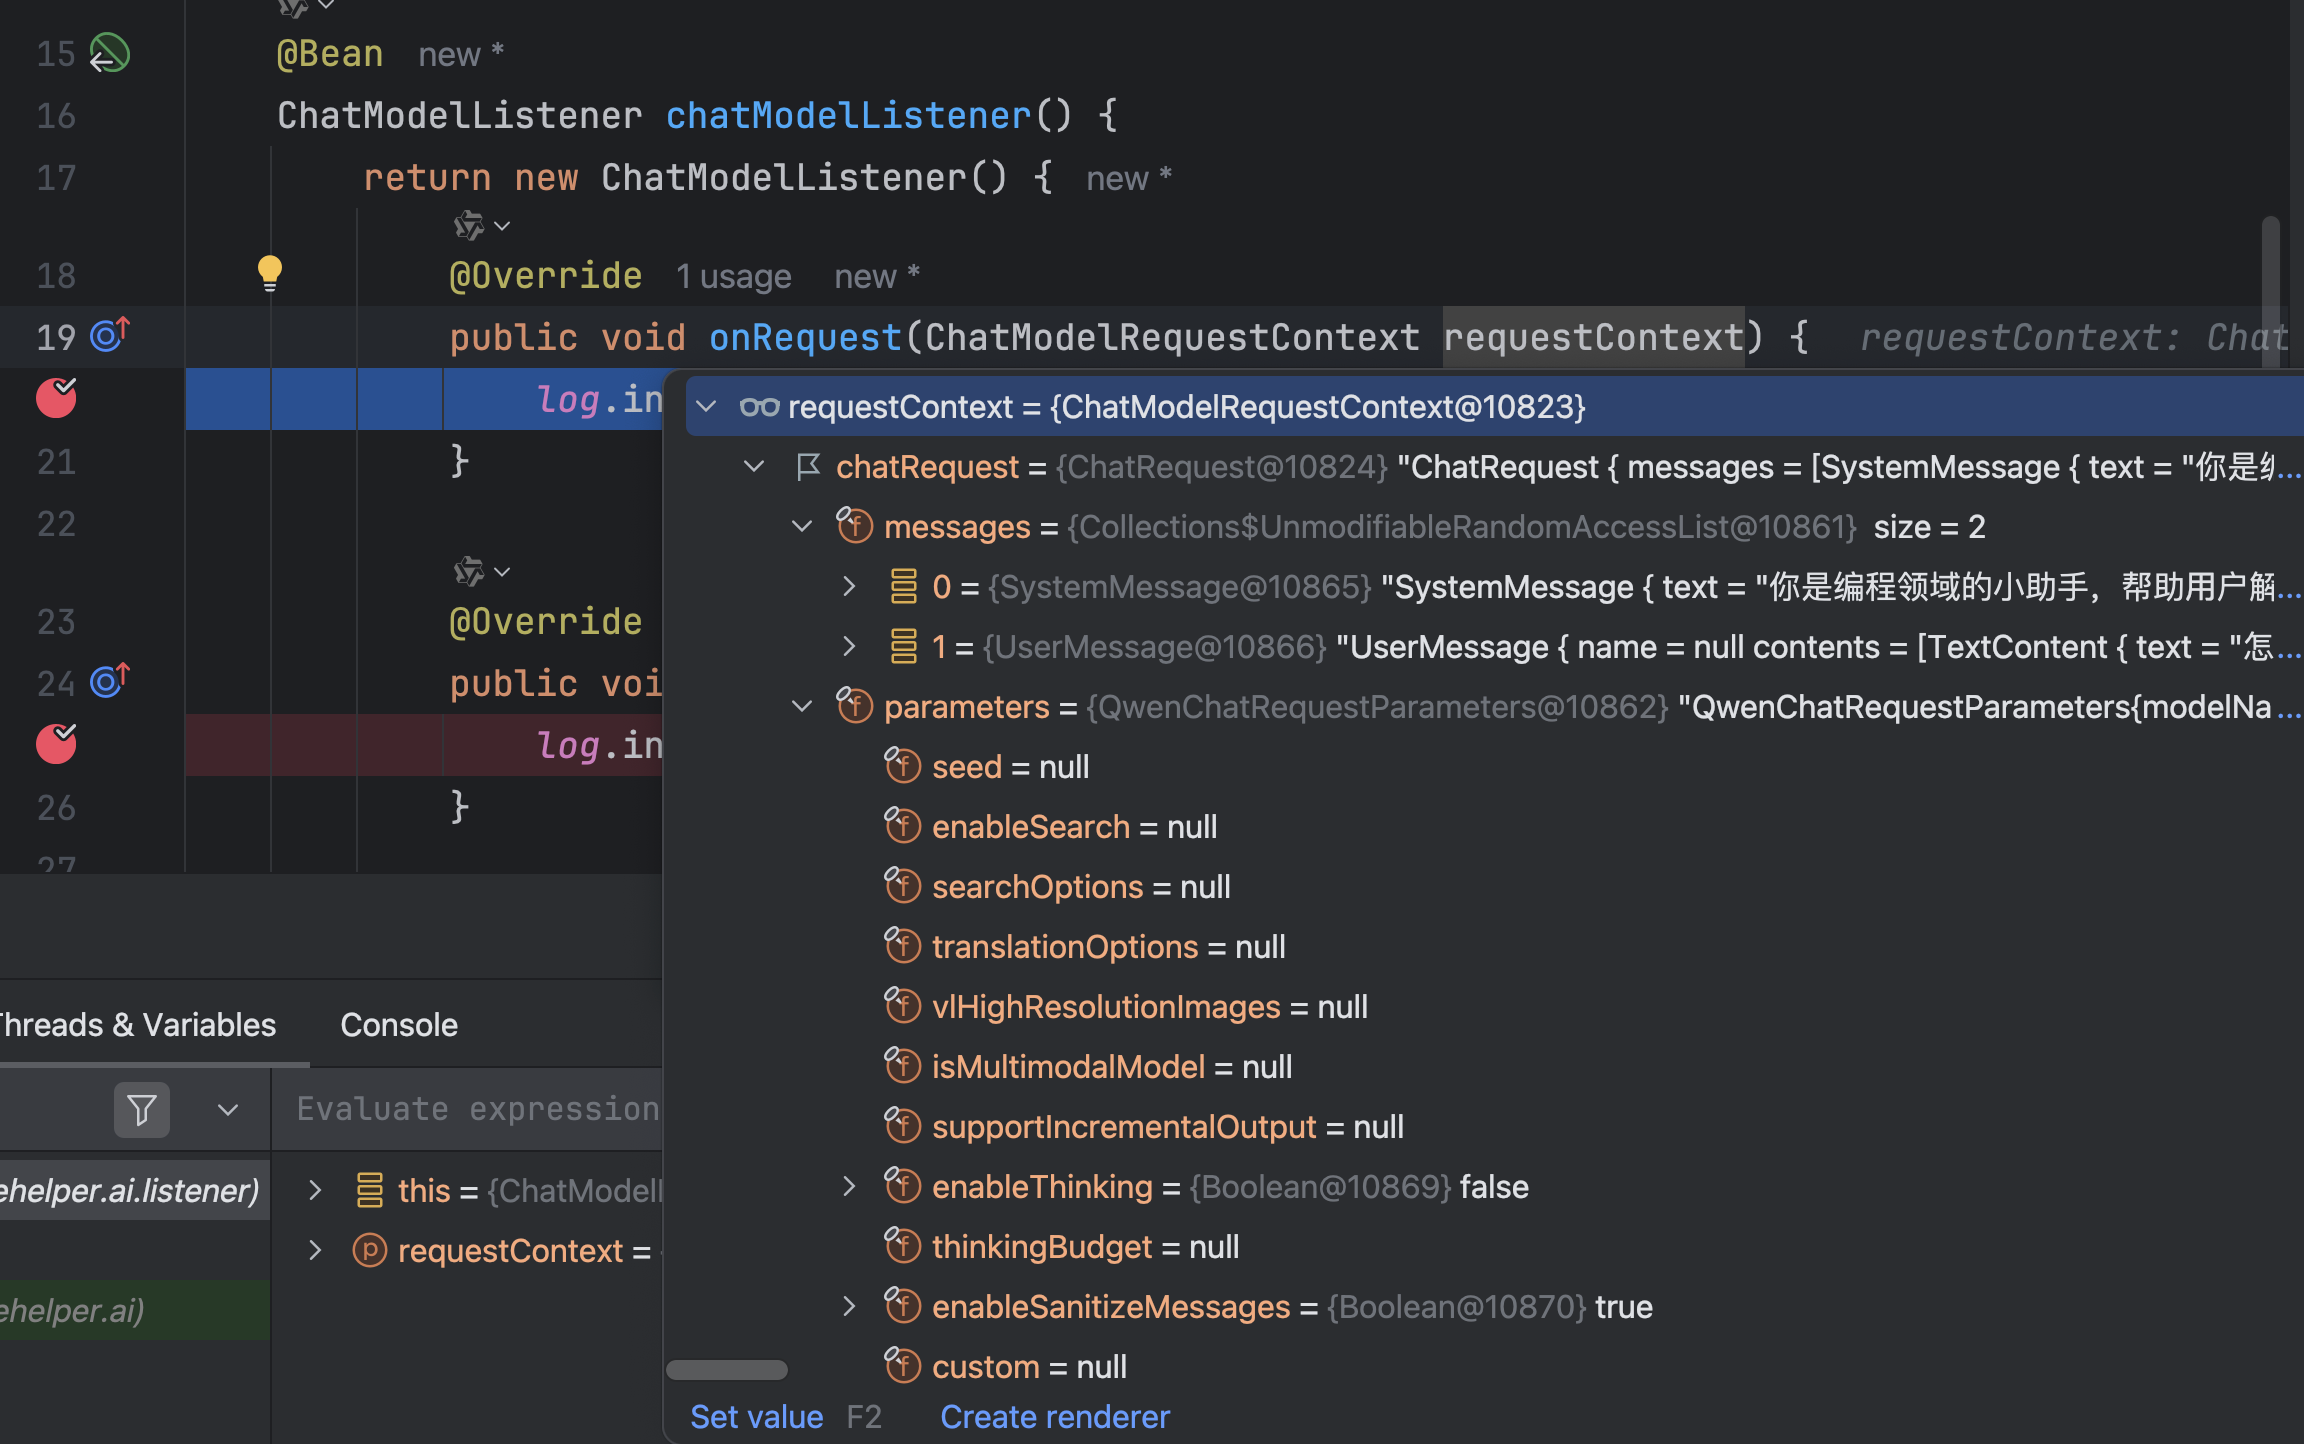Click the Spring bean gutter icon on line 15
Screen dimensions: 2304x1444
[x=110, y=53]
